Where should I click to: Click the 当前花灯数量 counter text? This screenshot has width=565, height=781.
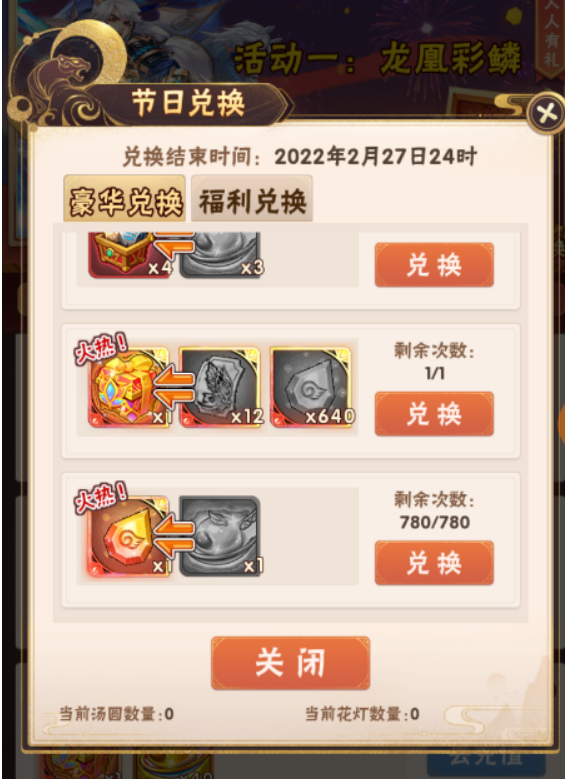[362, 714]
